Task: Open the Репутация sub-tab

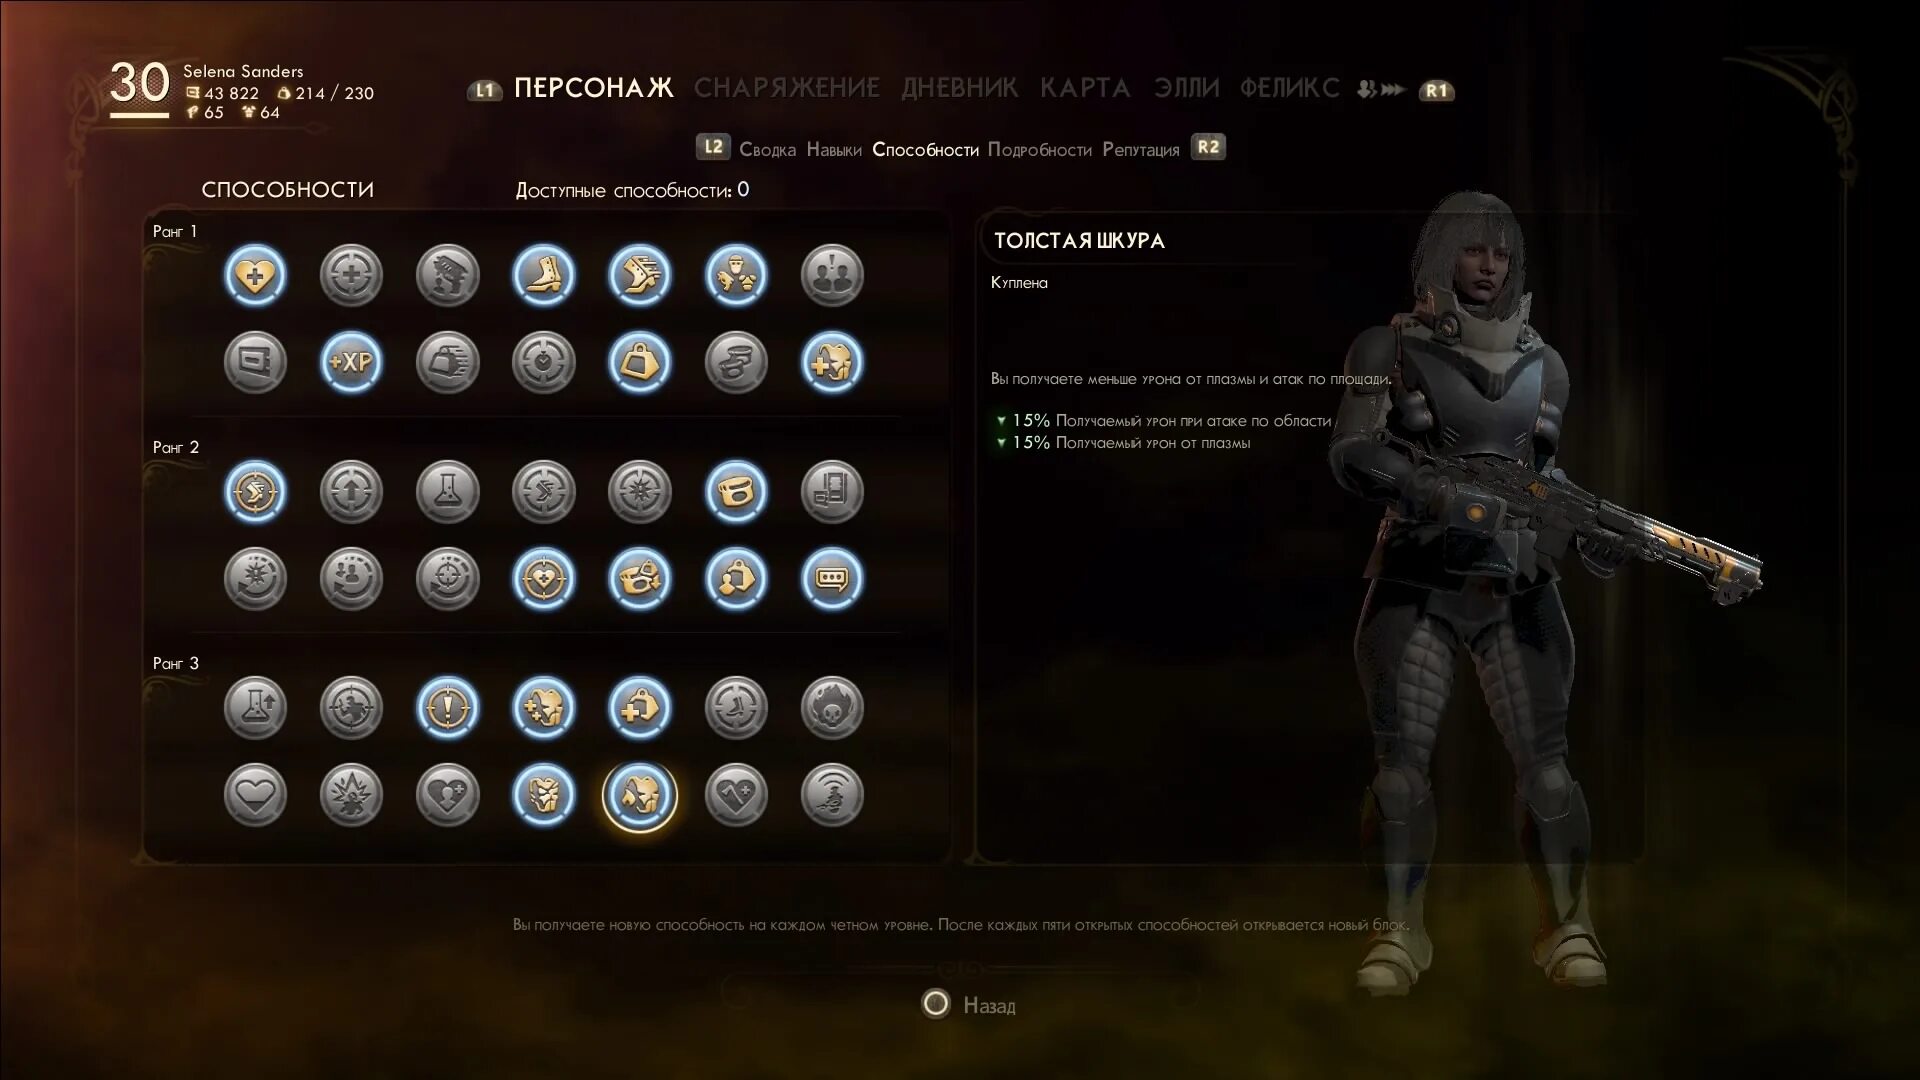Action: (1141, 149)
